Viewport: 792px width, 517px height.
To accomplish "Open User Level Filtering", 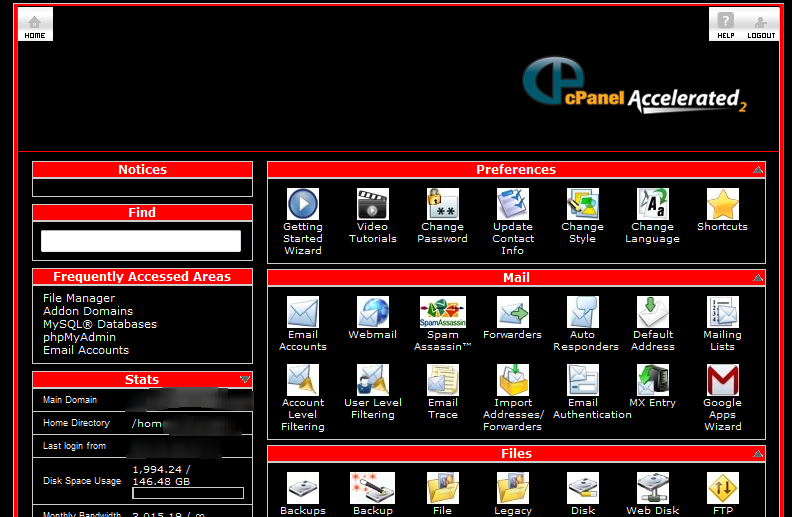I will [x=372, y=380].
